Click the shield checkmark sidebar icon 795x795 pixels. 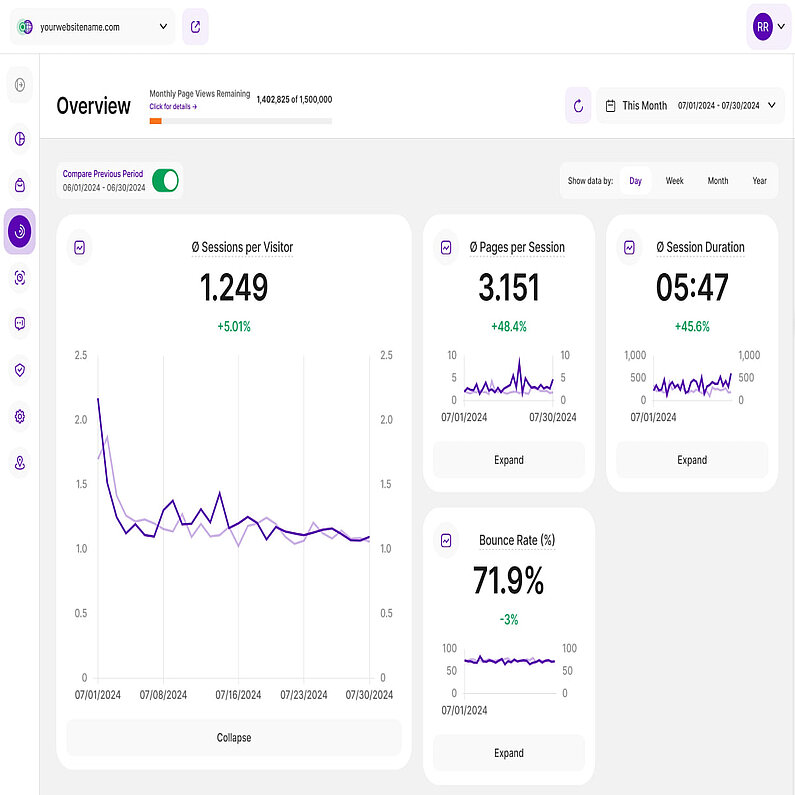click(x=19, y=370)
